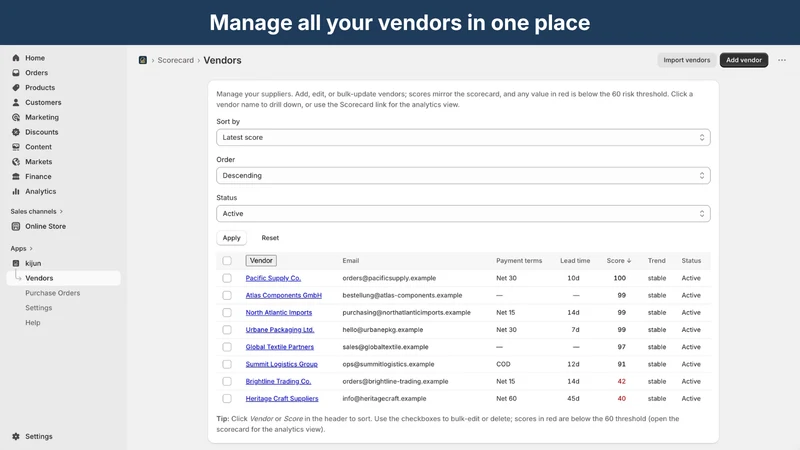Go to Analytics in the sidebar
800x450 pixels.
(x=40, y=191)
